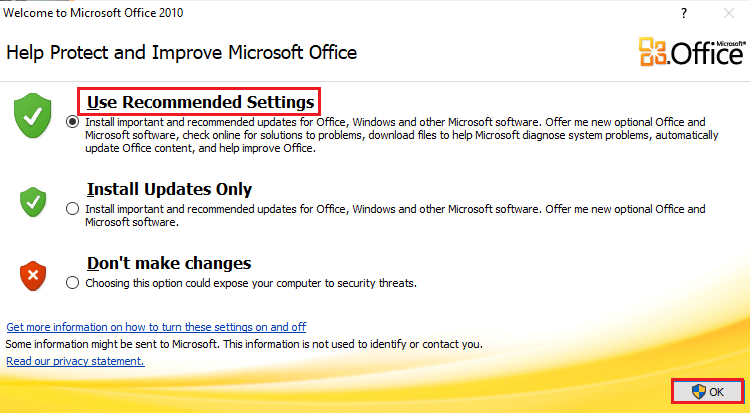
Task: Select the Use Recommended Settings radio button
Action: 71,122
